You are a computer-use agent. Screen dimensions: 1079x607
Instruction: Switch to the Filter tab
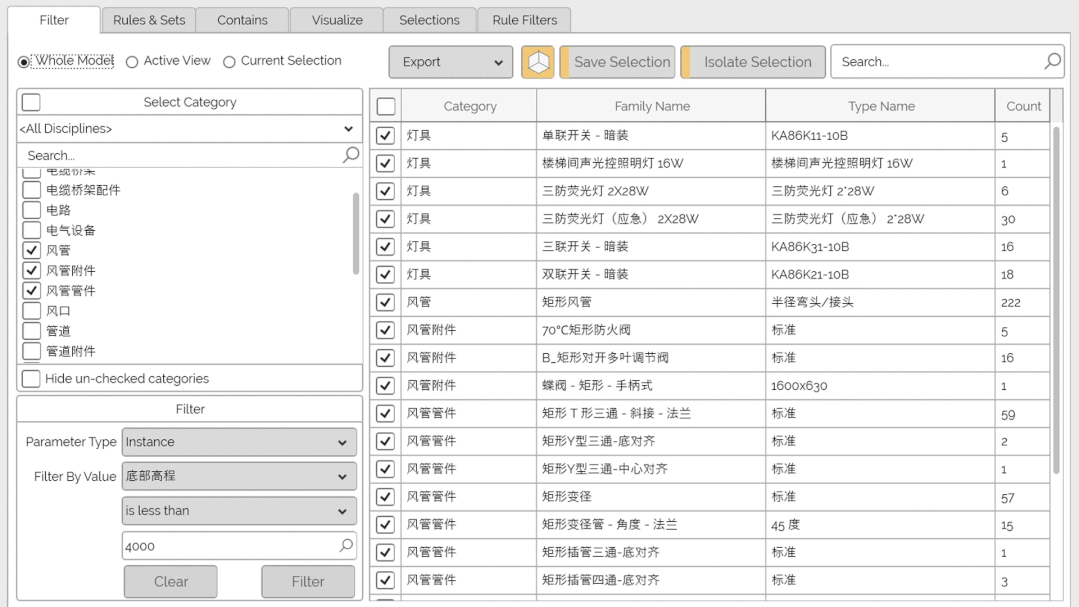[54, 20]
